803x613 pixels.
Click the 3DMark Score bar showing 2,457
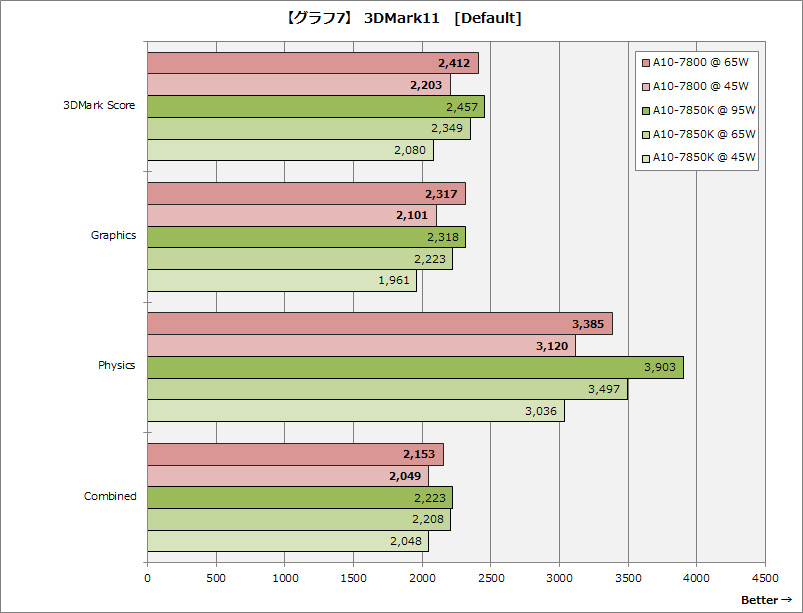tap(315, 107)
